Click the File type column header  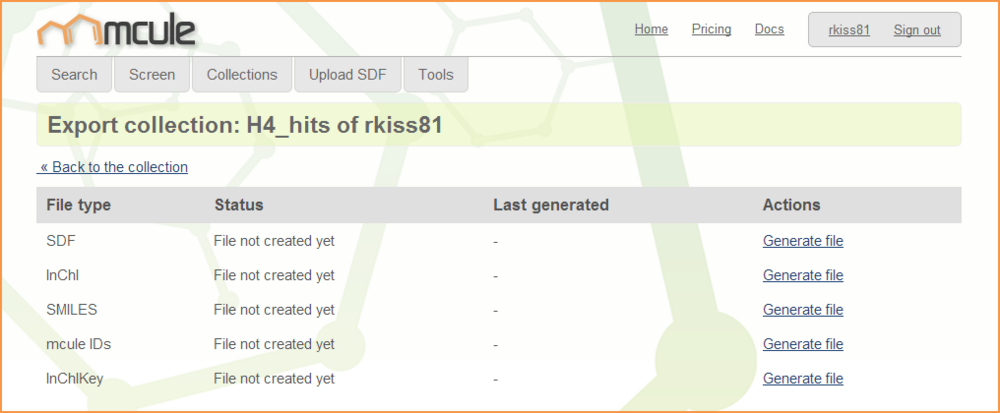click(79, 205)
